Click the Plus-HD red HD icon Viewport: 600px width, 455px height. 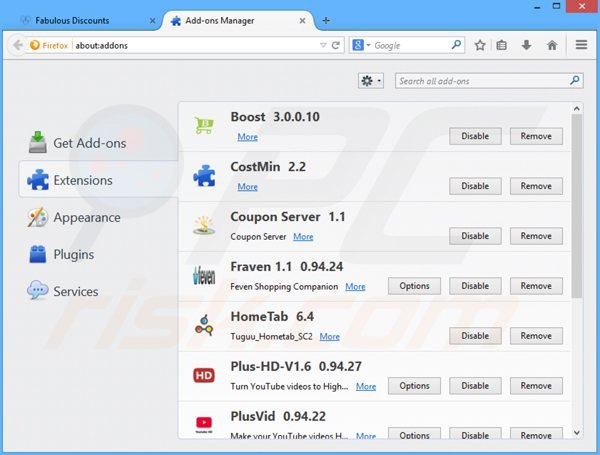(204, 375)
